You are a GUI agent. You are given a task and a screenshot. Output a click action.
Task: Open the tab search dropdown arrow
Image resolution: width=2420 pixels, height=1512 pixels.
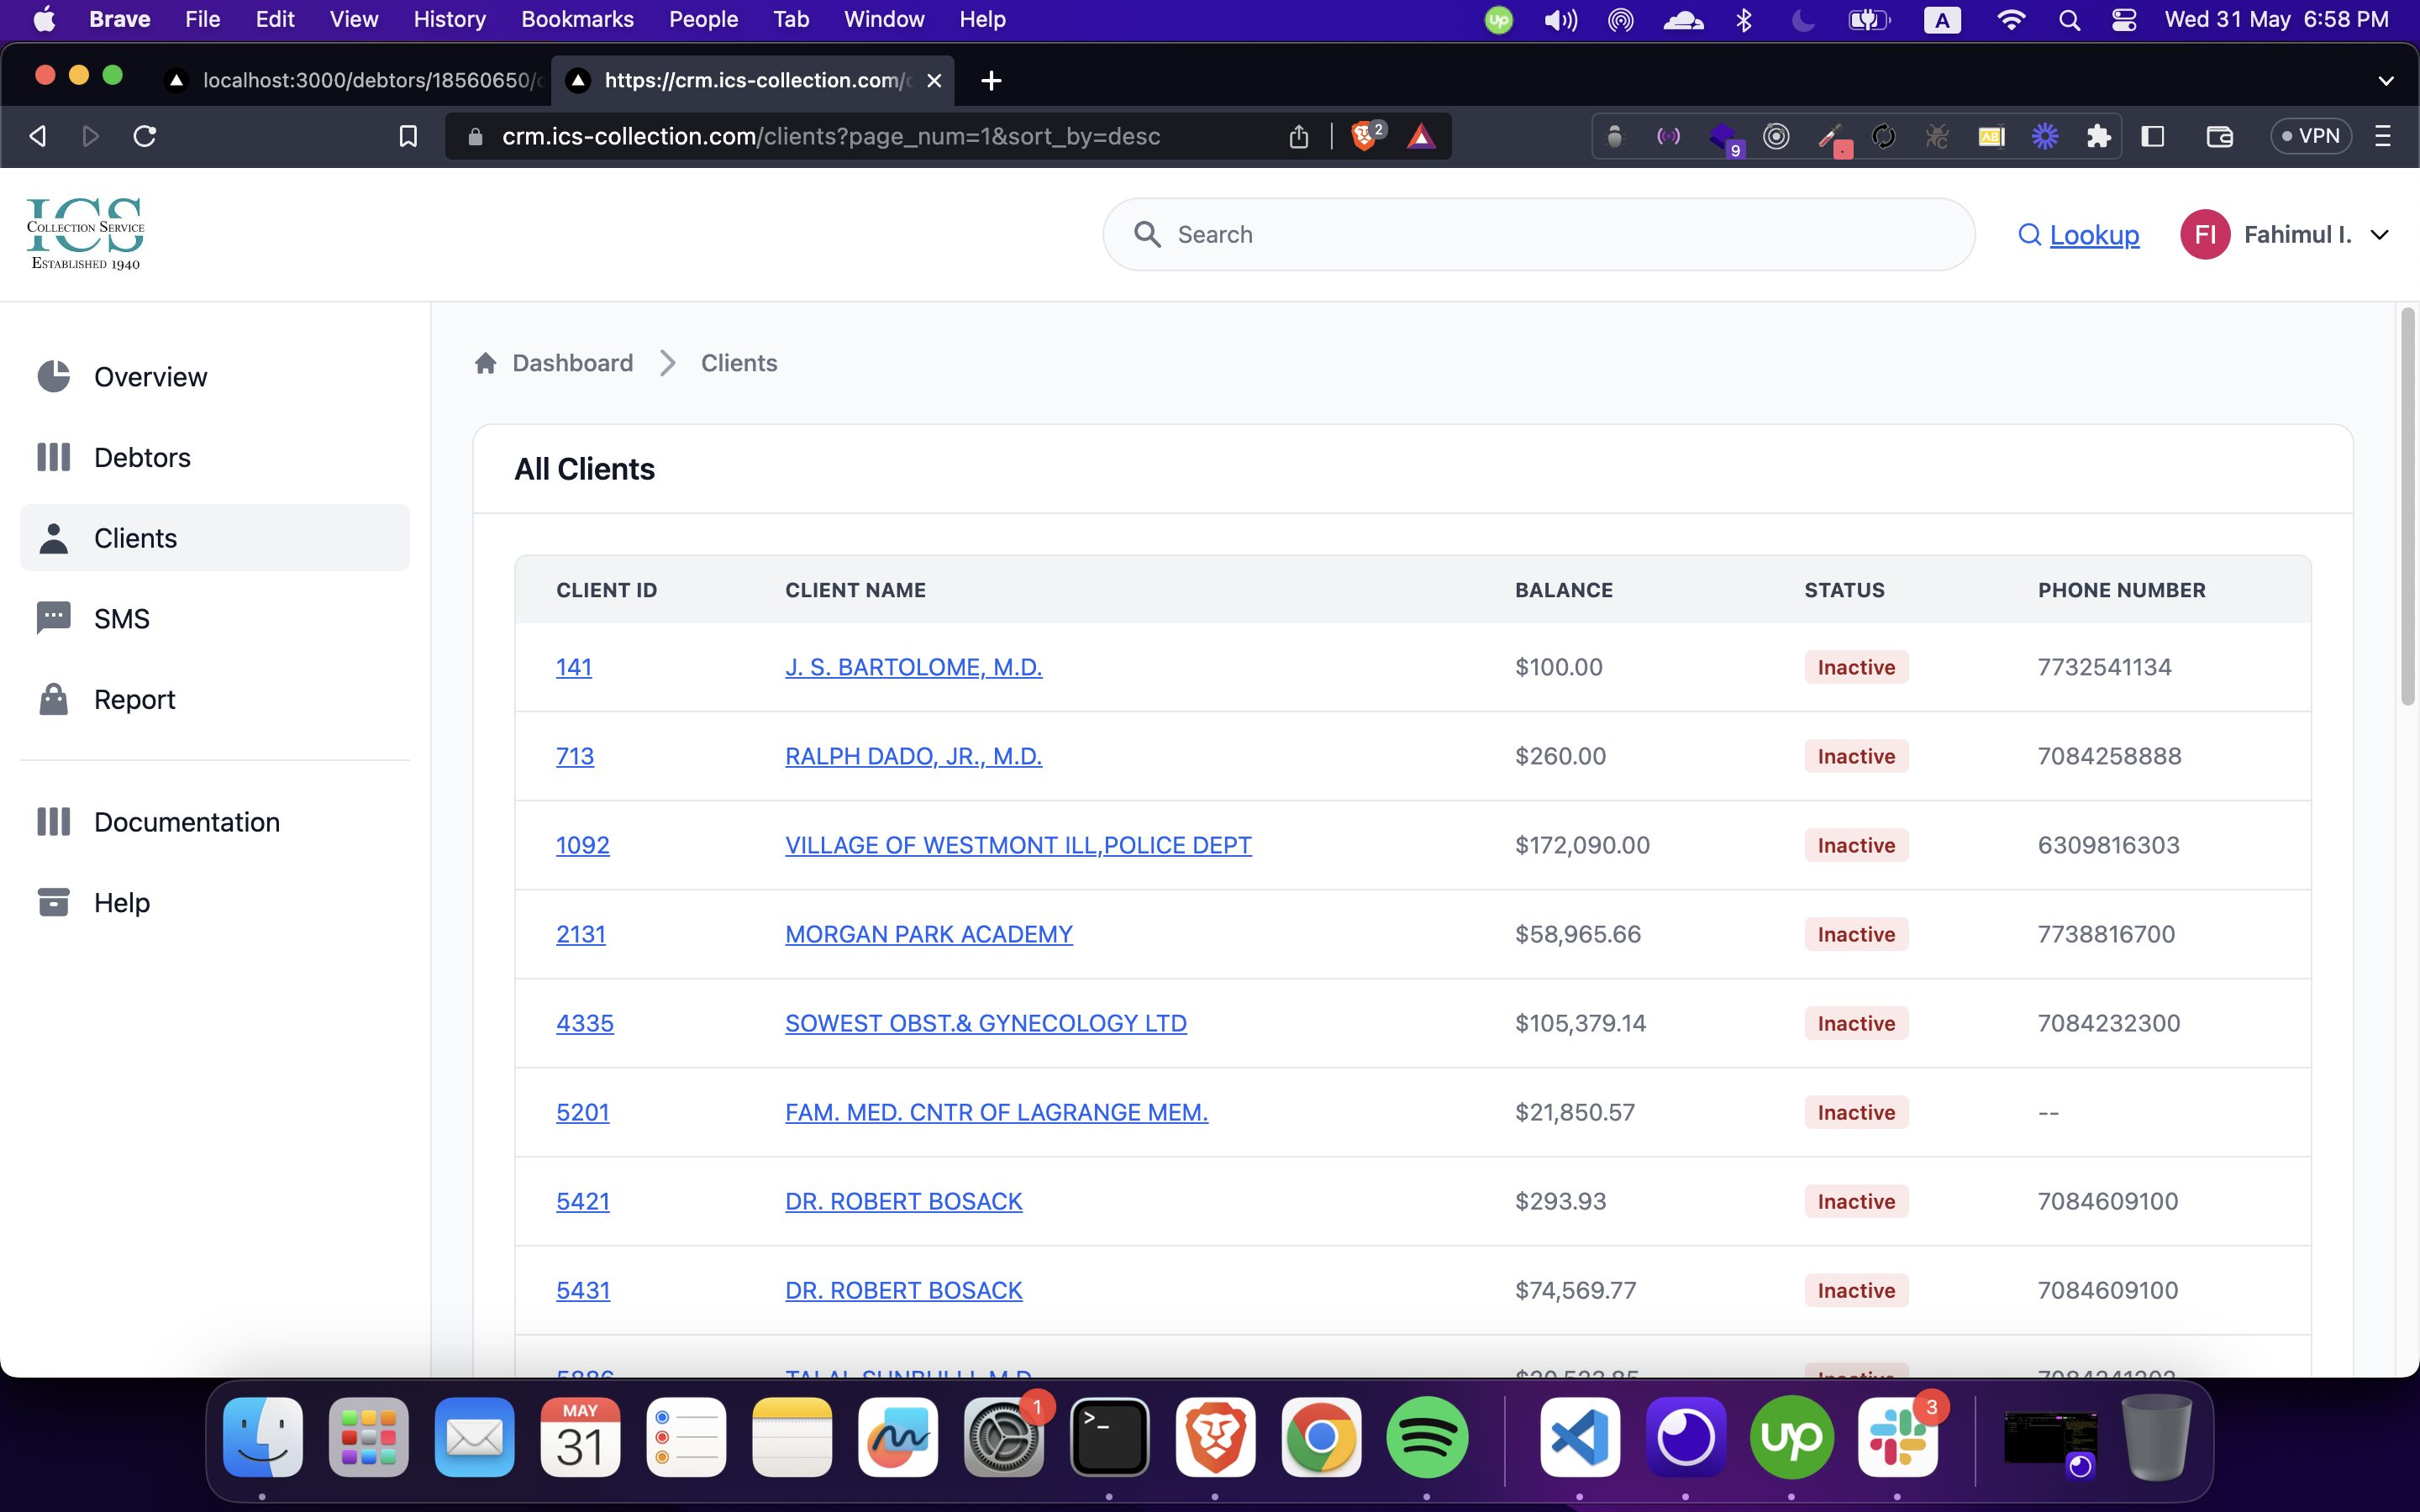click(x=2386, y=80)
